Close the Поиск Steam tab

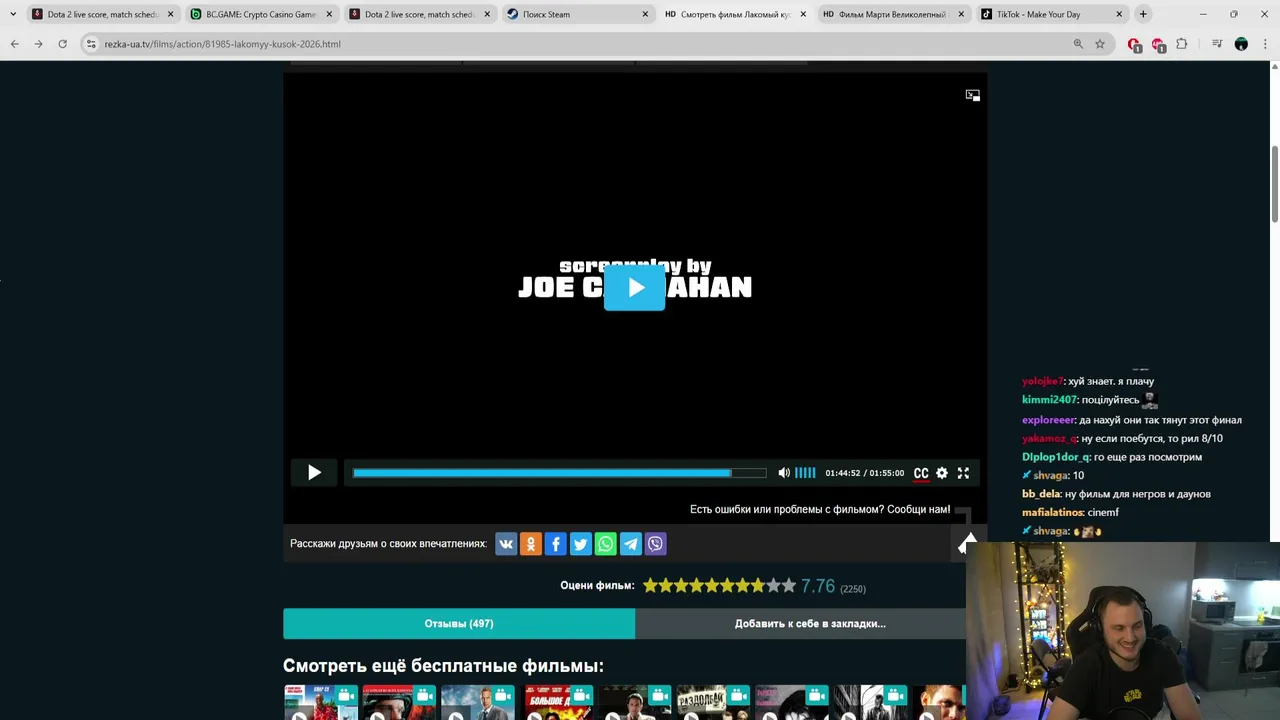(x=645, y=14)
